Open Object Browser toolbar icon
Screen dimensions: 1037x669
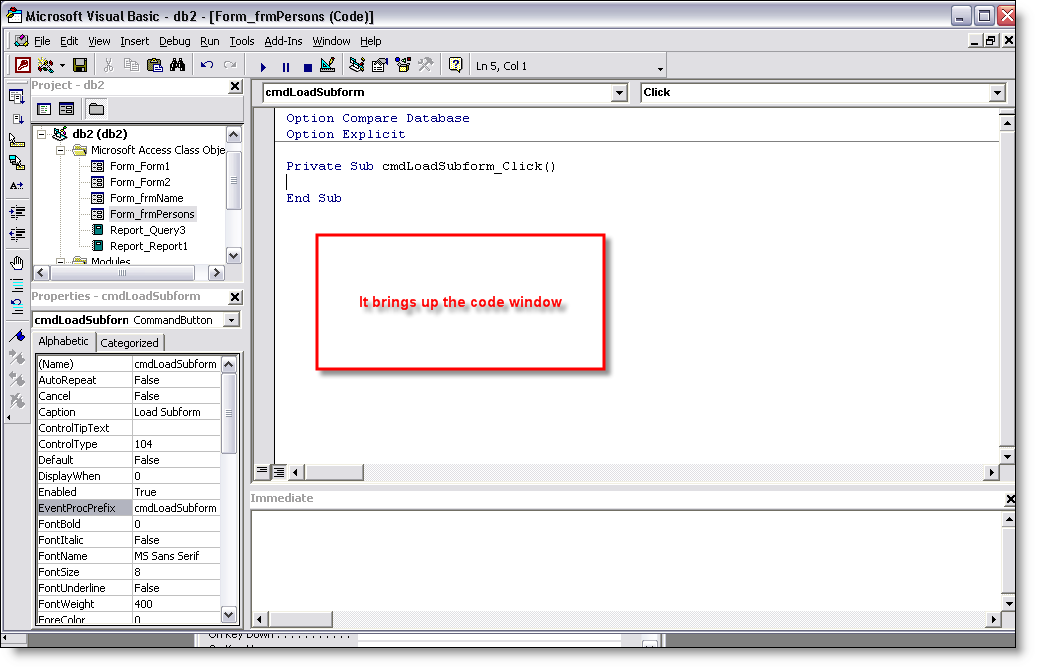[403, 65]
